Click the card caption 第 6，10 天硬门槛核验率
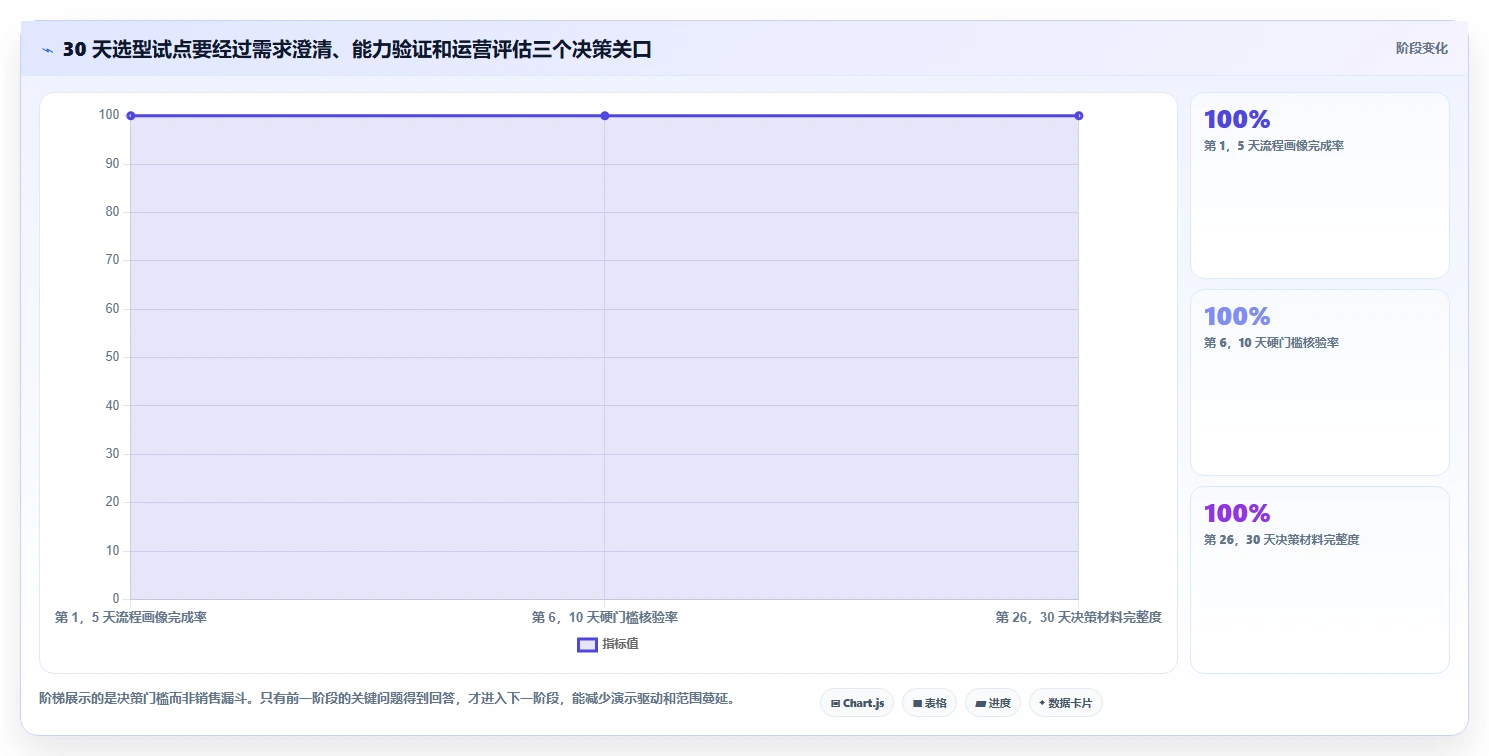Screen dimensions: 1489x756 [1271, 343]
